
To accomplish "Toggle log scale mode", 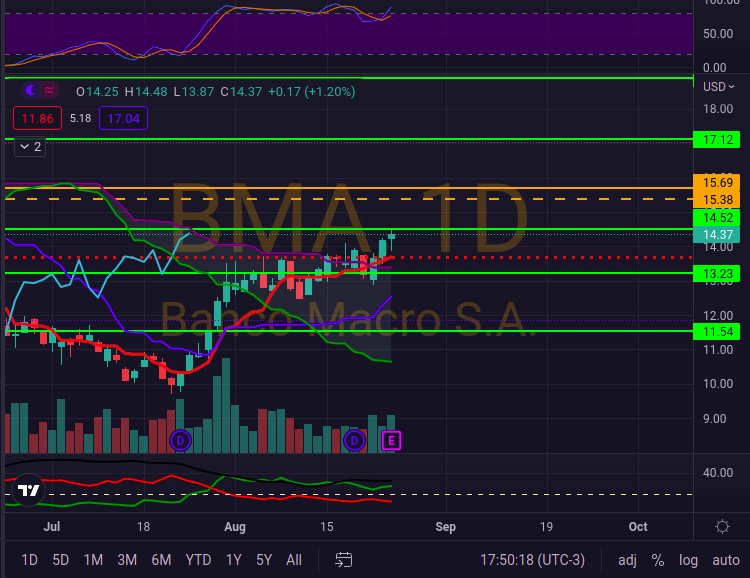I will 688,560.
